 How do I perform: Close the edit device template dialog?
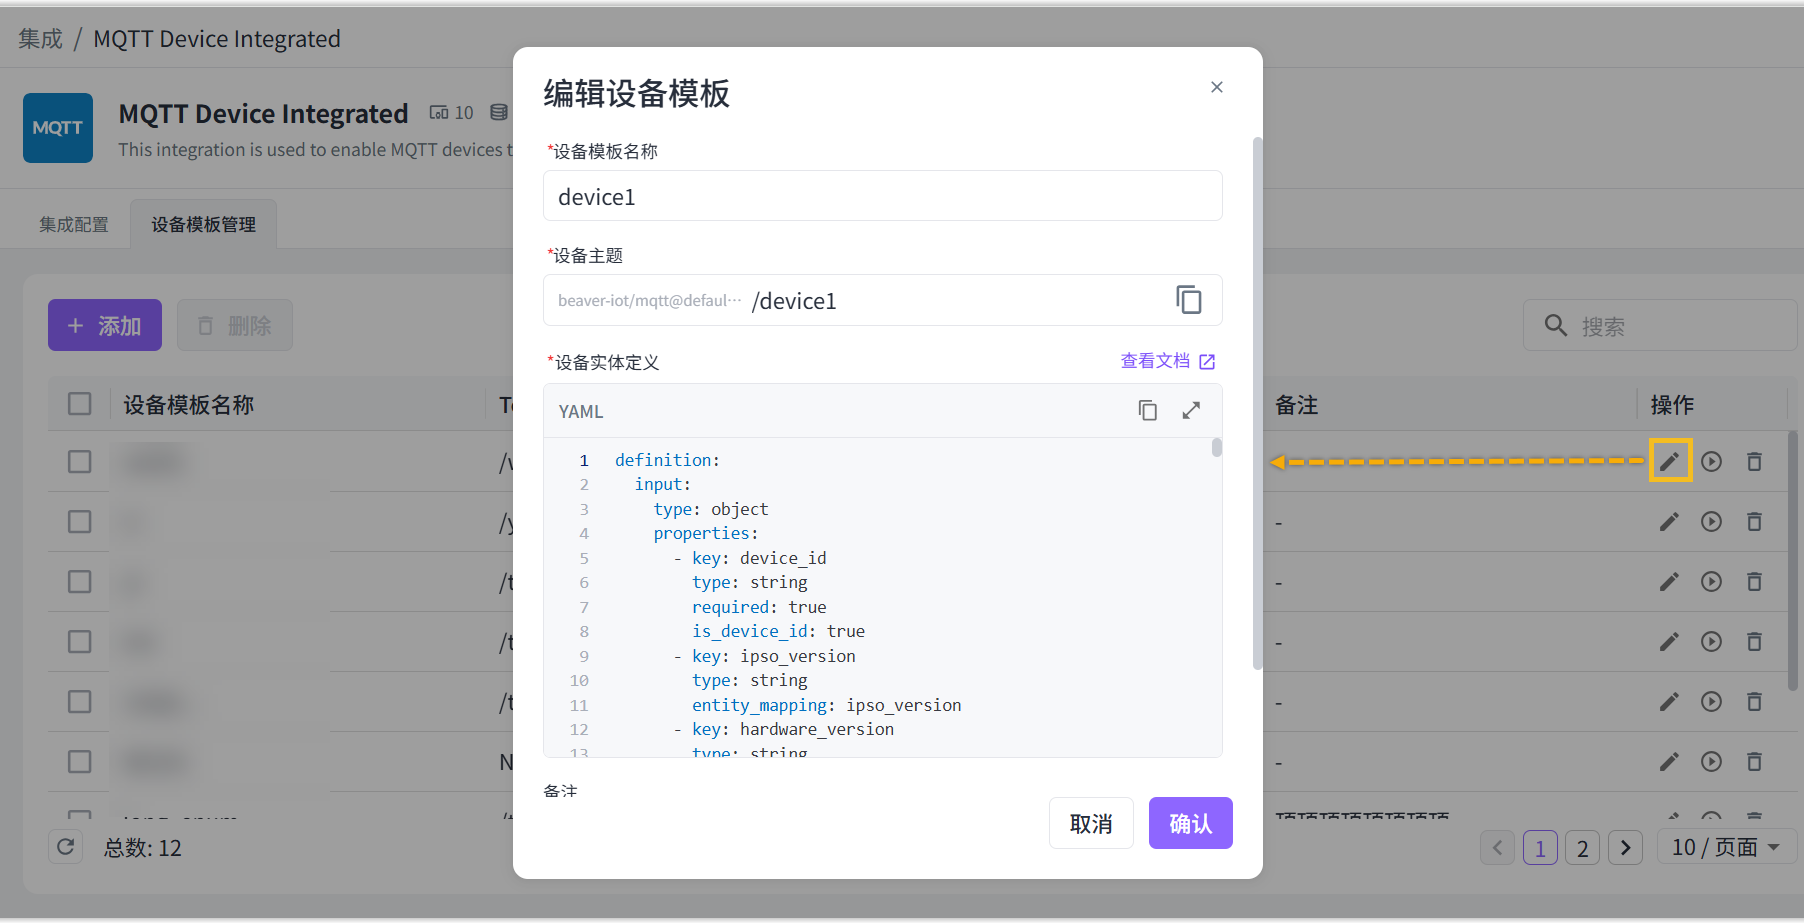point(1216,87)
